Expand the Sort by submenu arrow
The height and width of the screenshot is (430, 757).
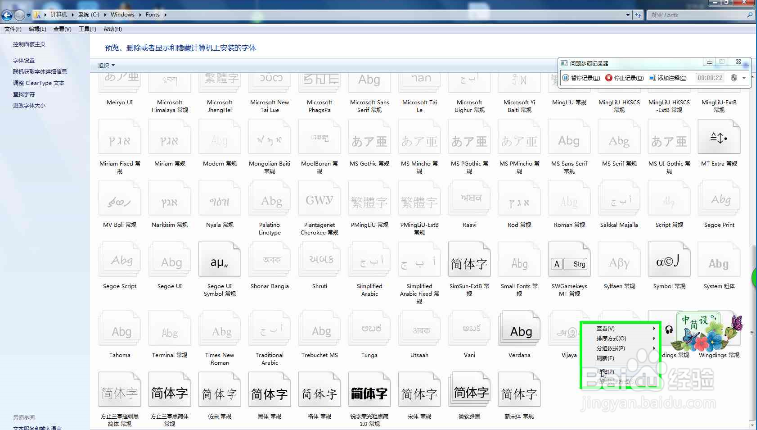[654, 338]
